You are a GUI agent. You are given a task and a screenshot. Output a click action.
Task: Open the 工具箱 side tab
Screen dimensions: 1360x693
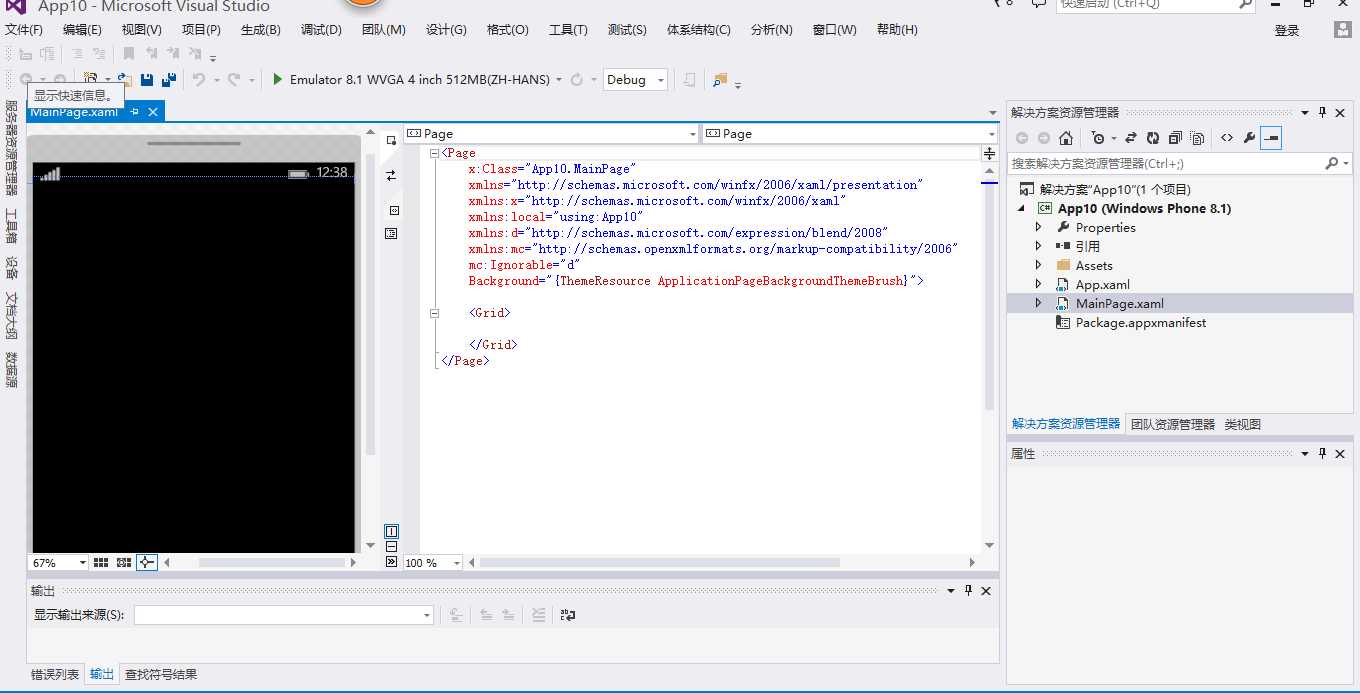[11, 226]
